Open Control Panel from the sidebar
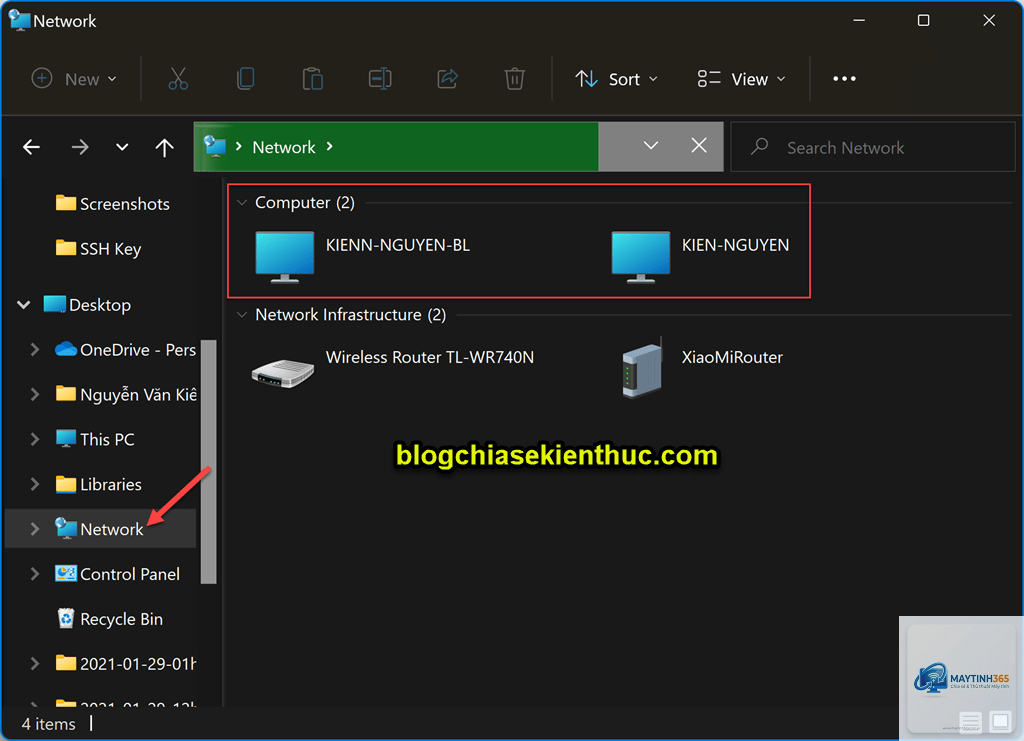 point(118,574)
